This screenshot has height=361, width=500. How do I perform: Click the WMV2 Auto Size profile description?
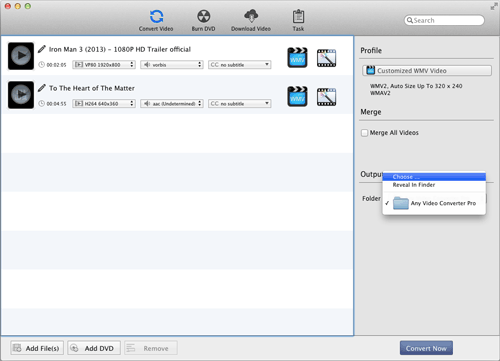(416, 89)
